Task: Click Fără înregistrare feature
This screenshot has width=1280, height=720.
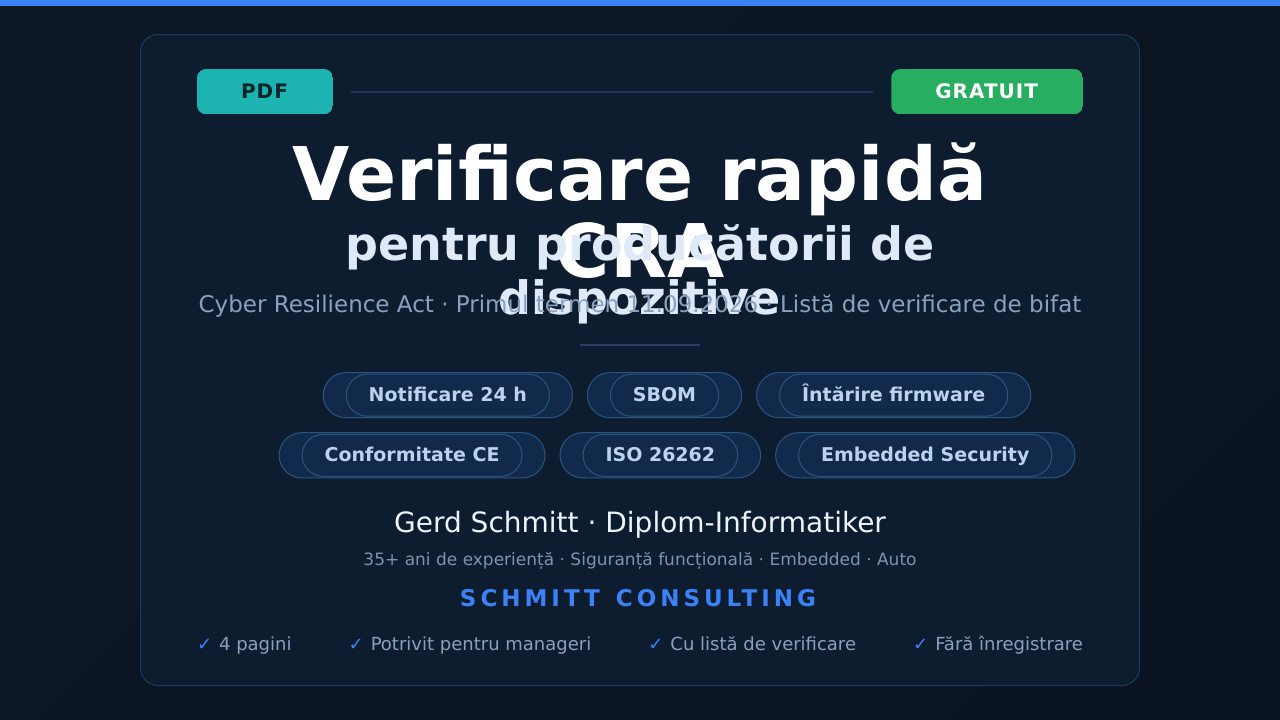Action: coord(998,644)
